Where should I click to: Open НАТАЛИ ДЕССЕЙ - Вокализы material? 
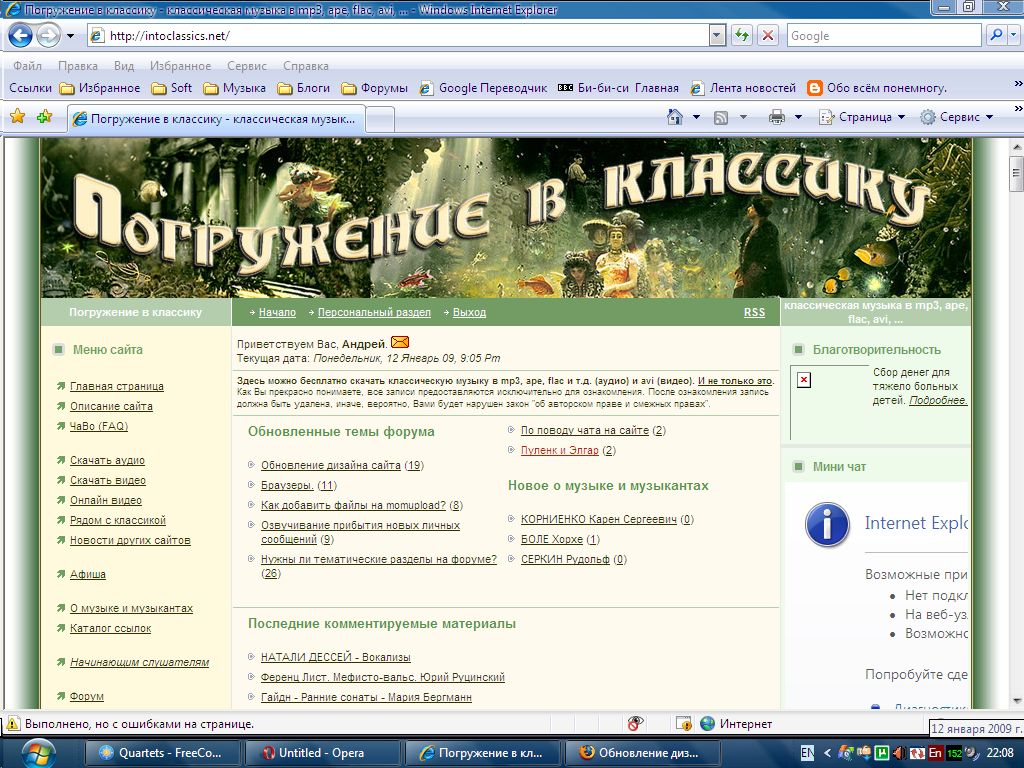[336, 658]
